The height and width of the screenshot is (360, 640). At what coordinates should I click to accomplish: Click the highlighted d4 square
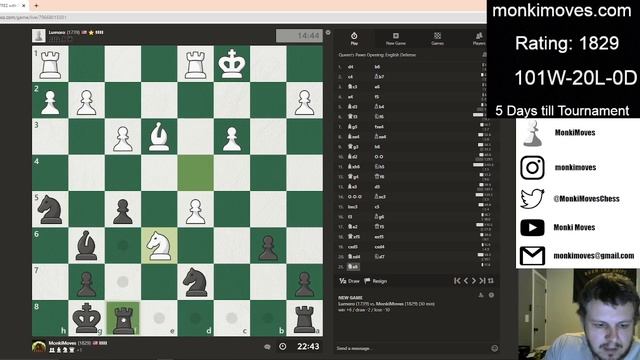[196, 173]
